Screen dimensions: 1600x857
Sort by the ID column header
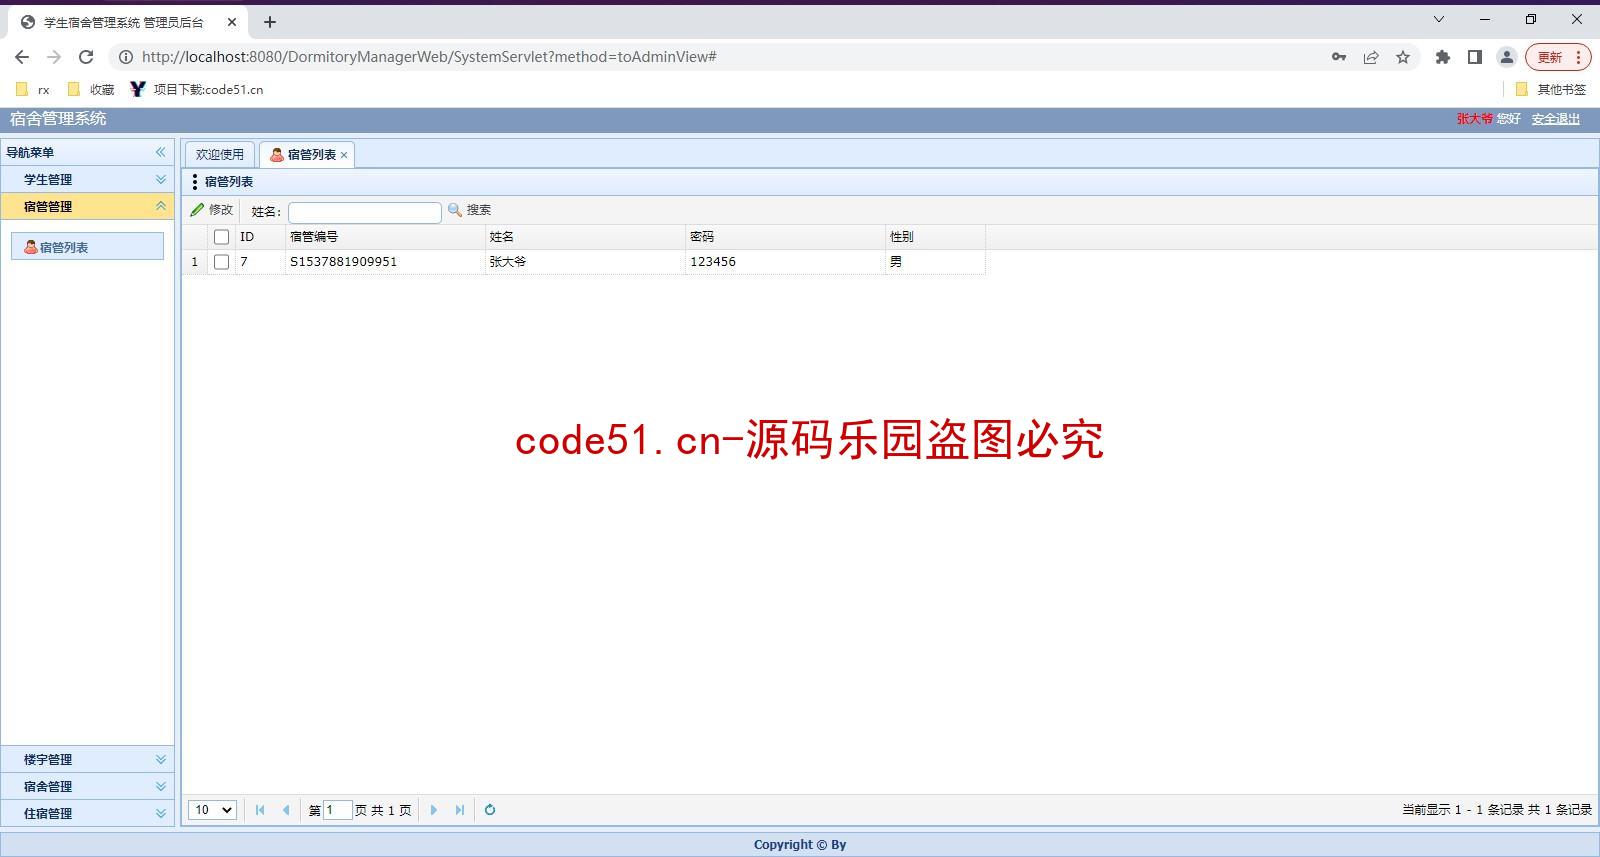pos(260,237)
